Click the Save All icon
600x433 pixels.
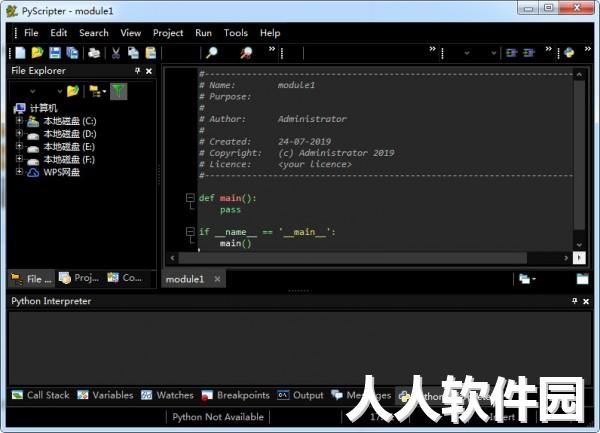(72, 53)
